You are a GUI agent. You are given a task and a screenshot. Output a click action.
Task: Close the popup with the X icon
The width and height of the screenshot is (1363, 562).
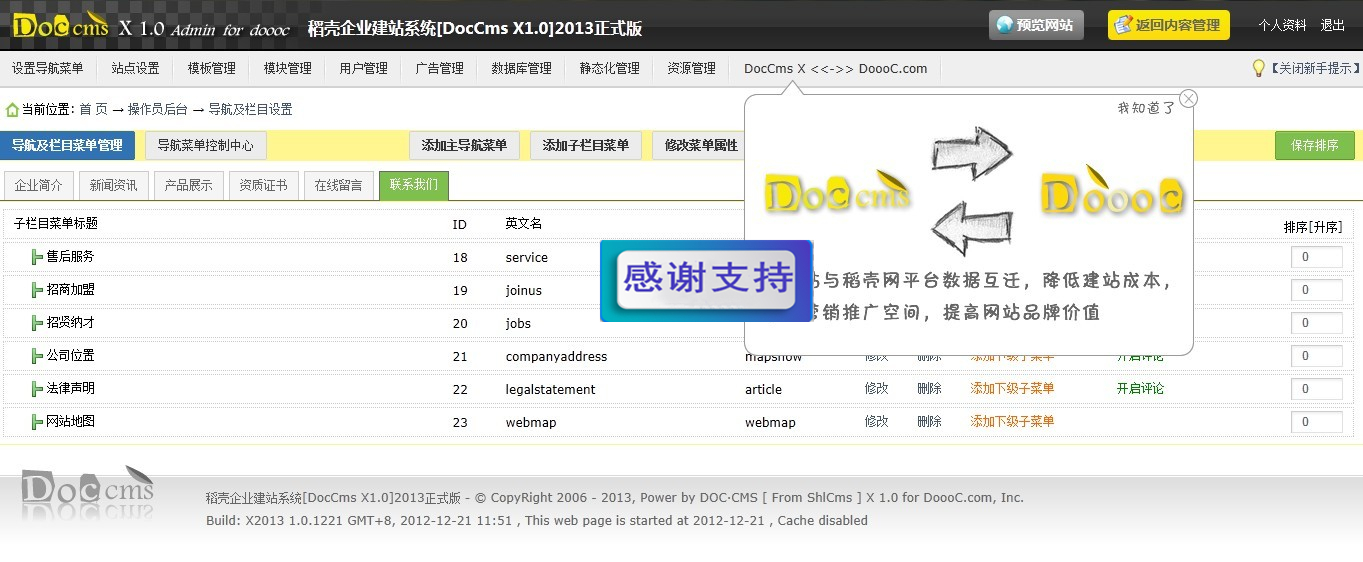click(1188, 98)
